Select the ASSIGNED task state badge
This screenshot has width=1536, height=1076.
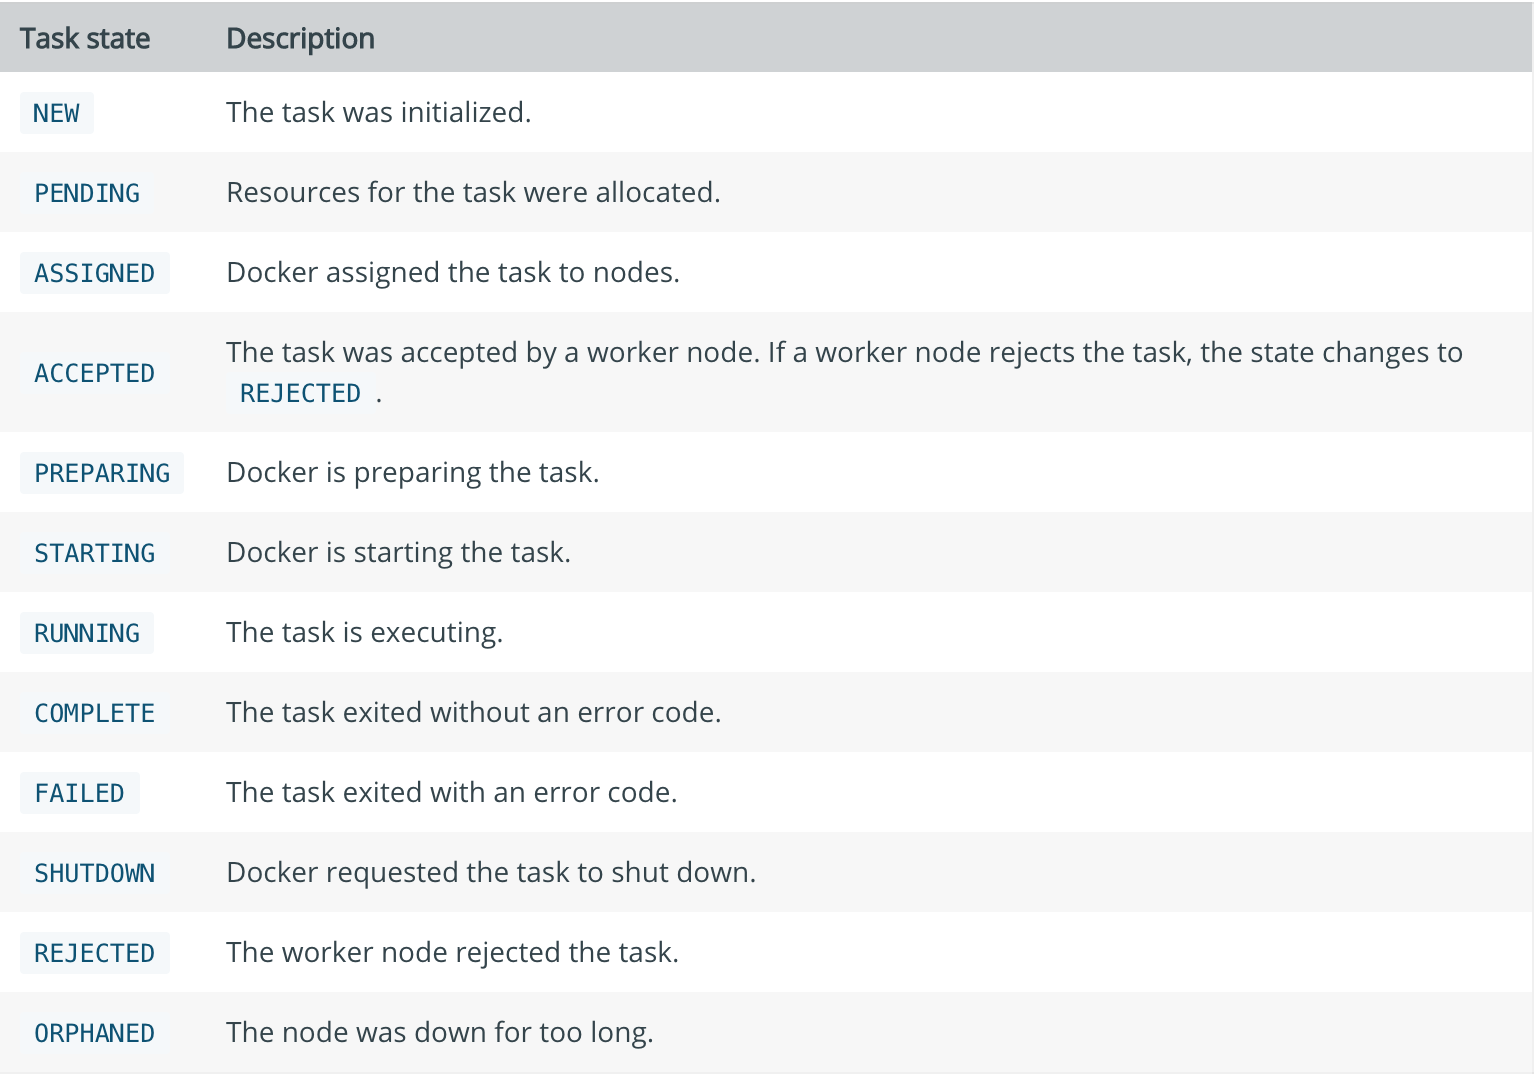(94, 273)
